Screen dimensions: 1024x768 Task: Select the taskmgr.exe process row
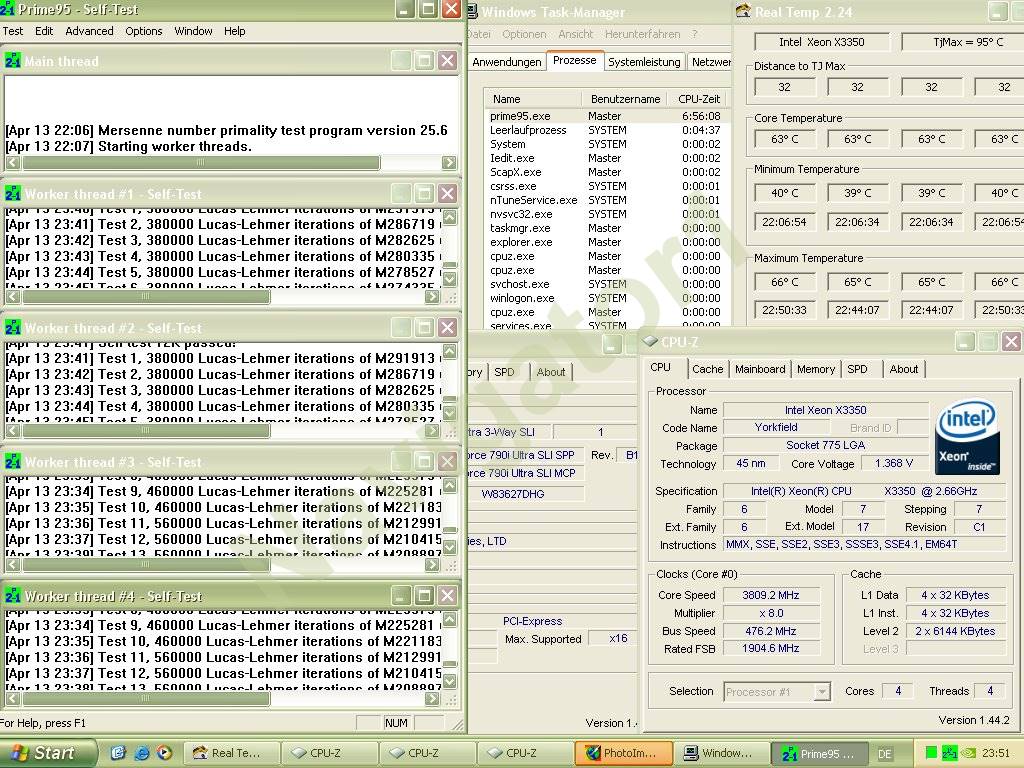tap(605, 228)
